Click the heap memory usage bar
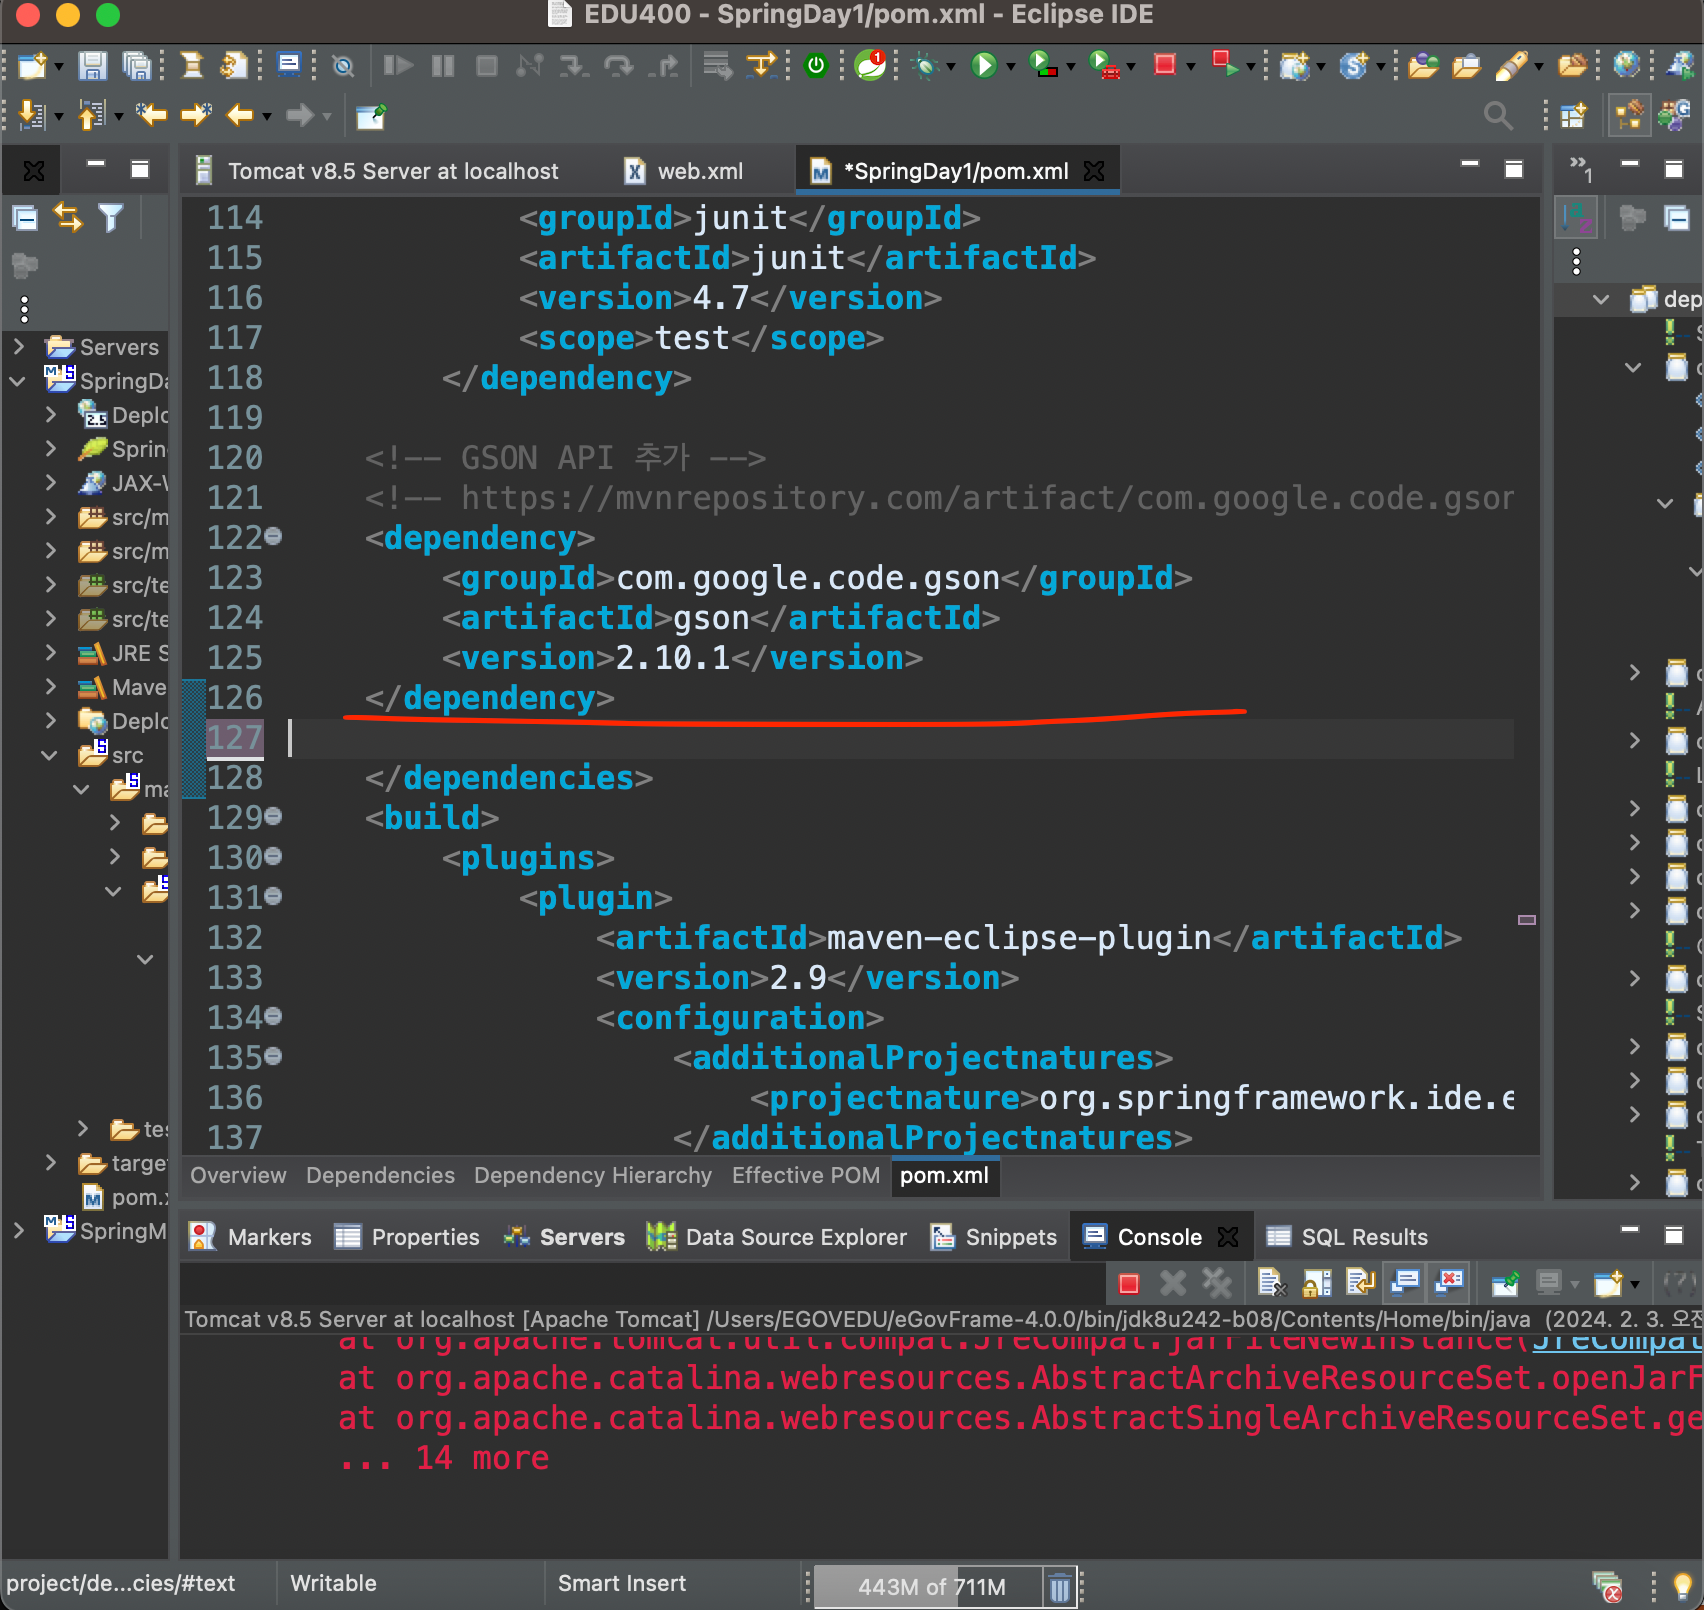Screen dimensions: 1704x1610 tap(930, 1587)
